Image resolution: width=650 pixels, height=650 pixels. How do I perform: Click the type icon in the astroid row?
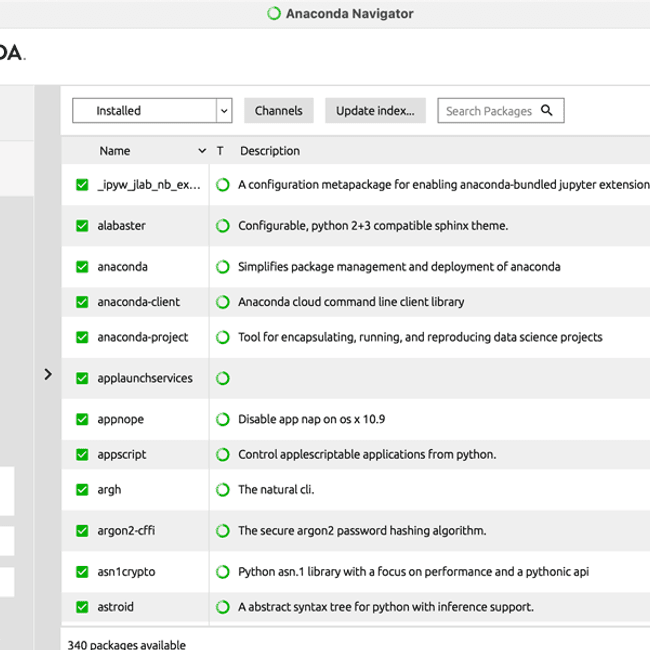(223, 607)
